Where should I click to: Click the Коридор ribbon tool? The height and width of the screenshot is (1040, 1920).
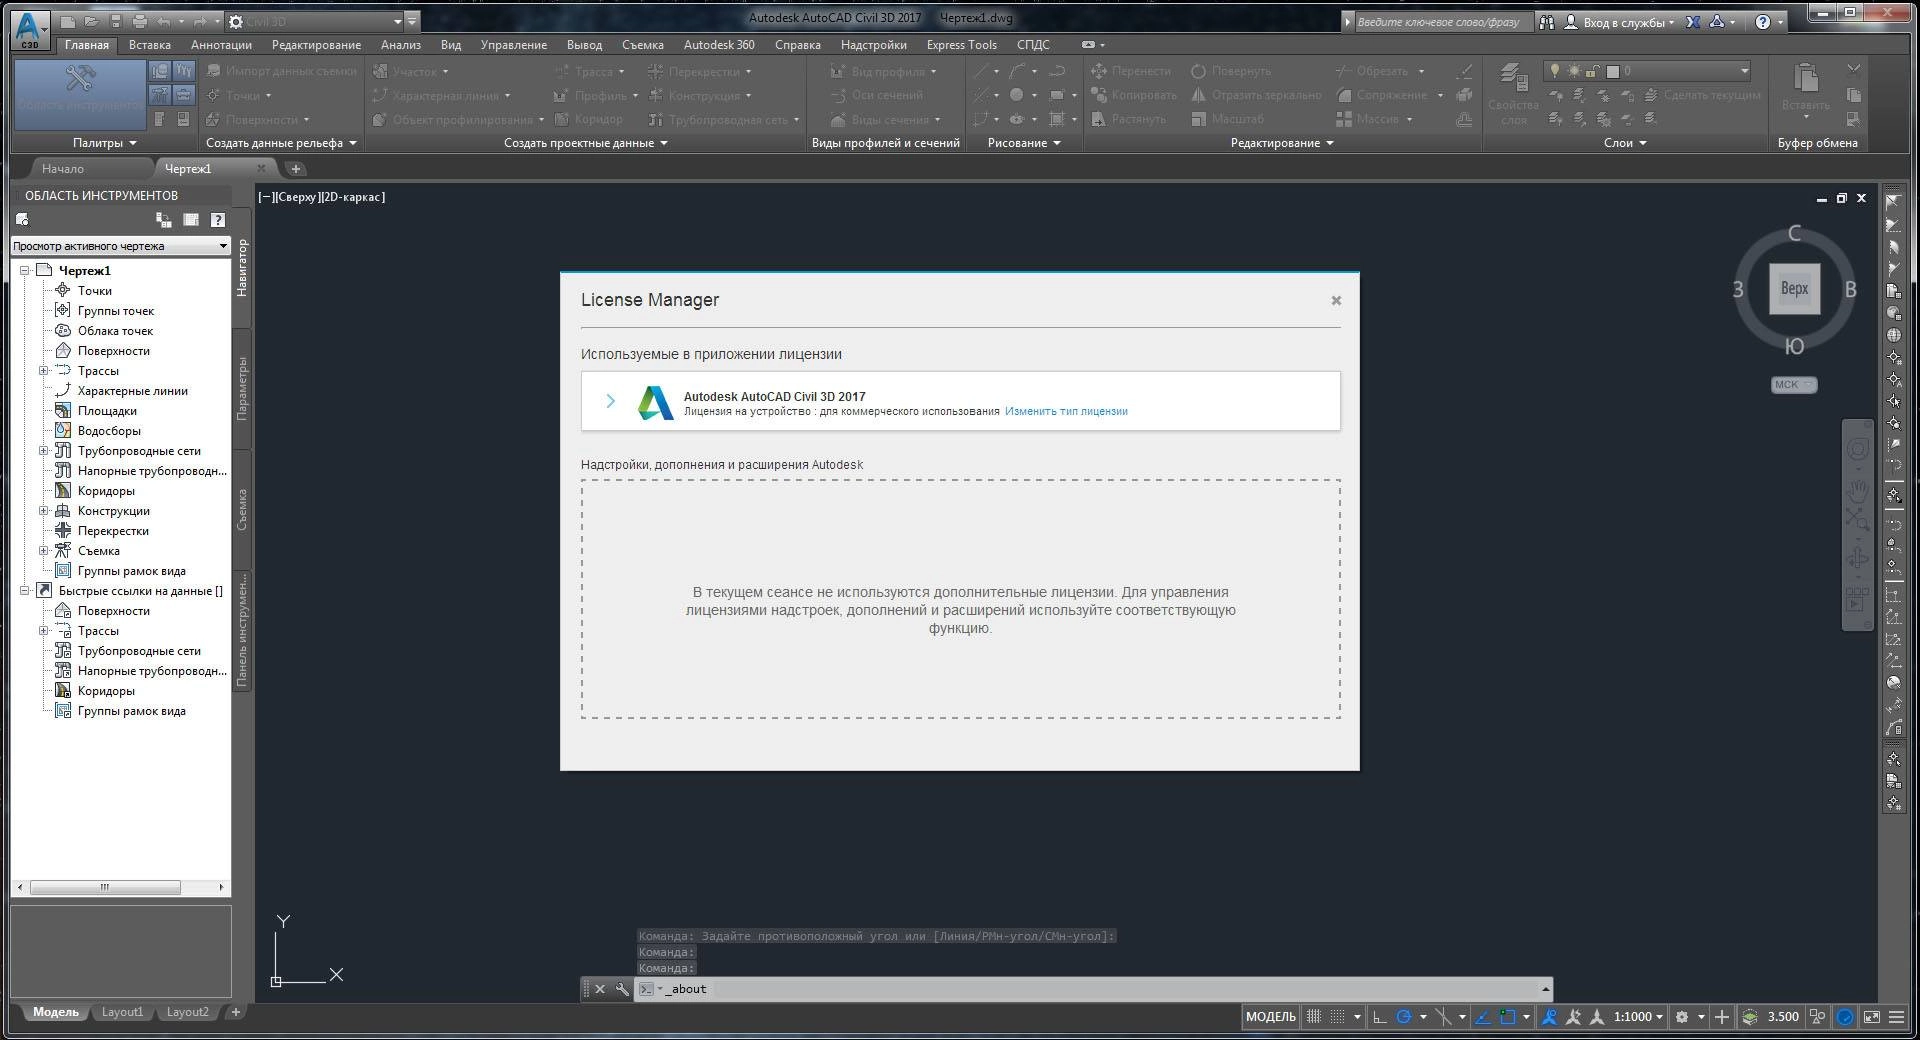(x=589, y=119)
